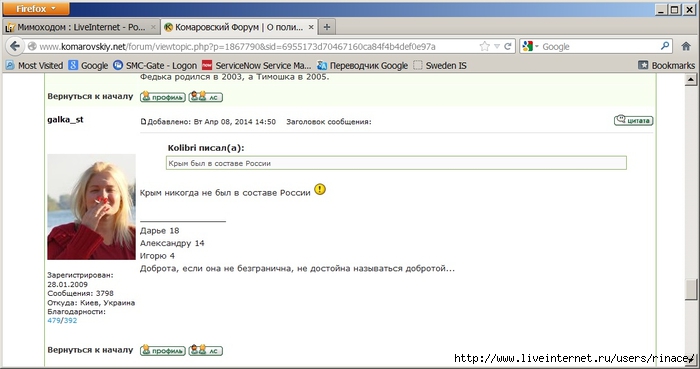Bookmark this page with the star icon

pyautogui.click(x=484, y=46)
